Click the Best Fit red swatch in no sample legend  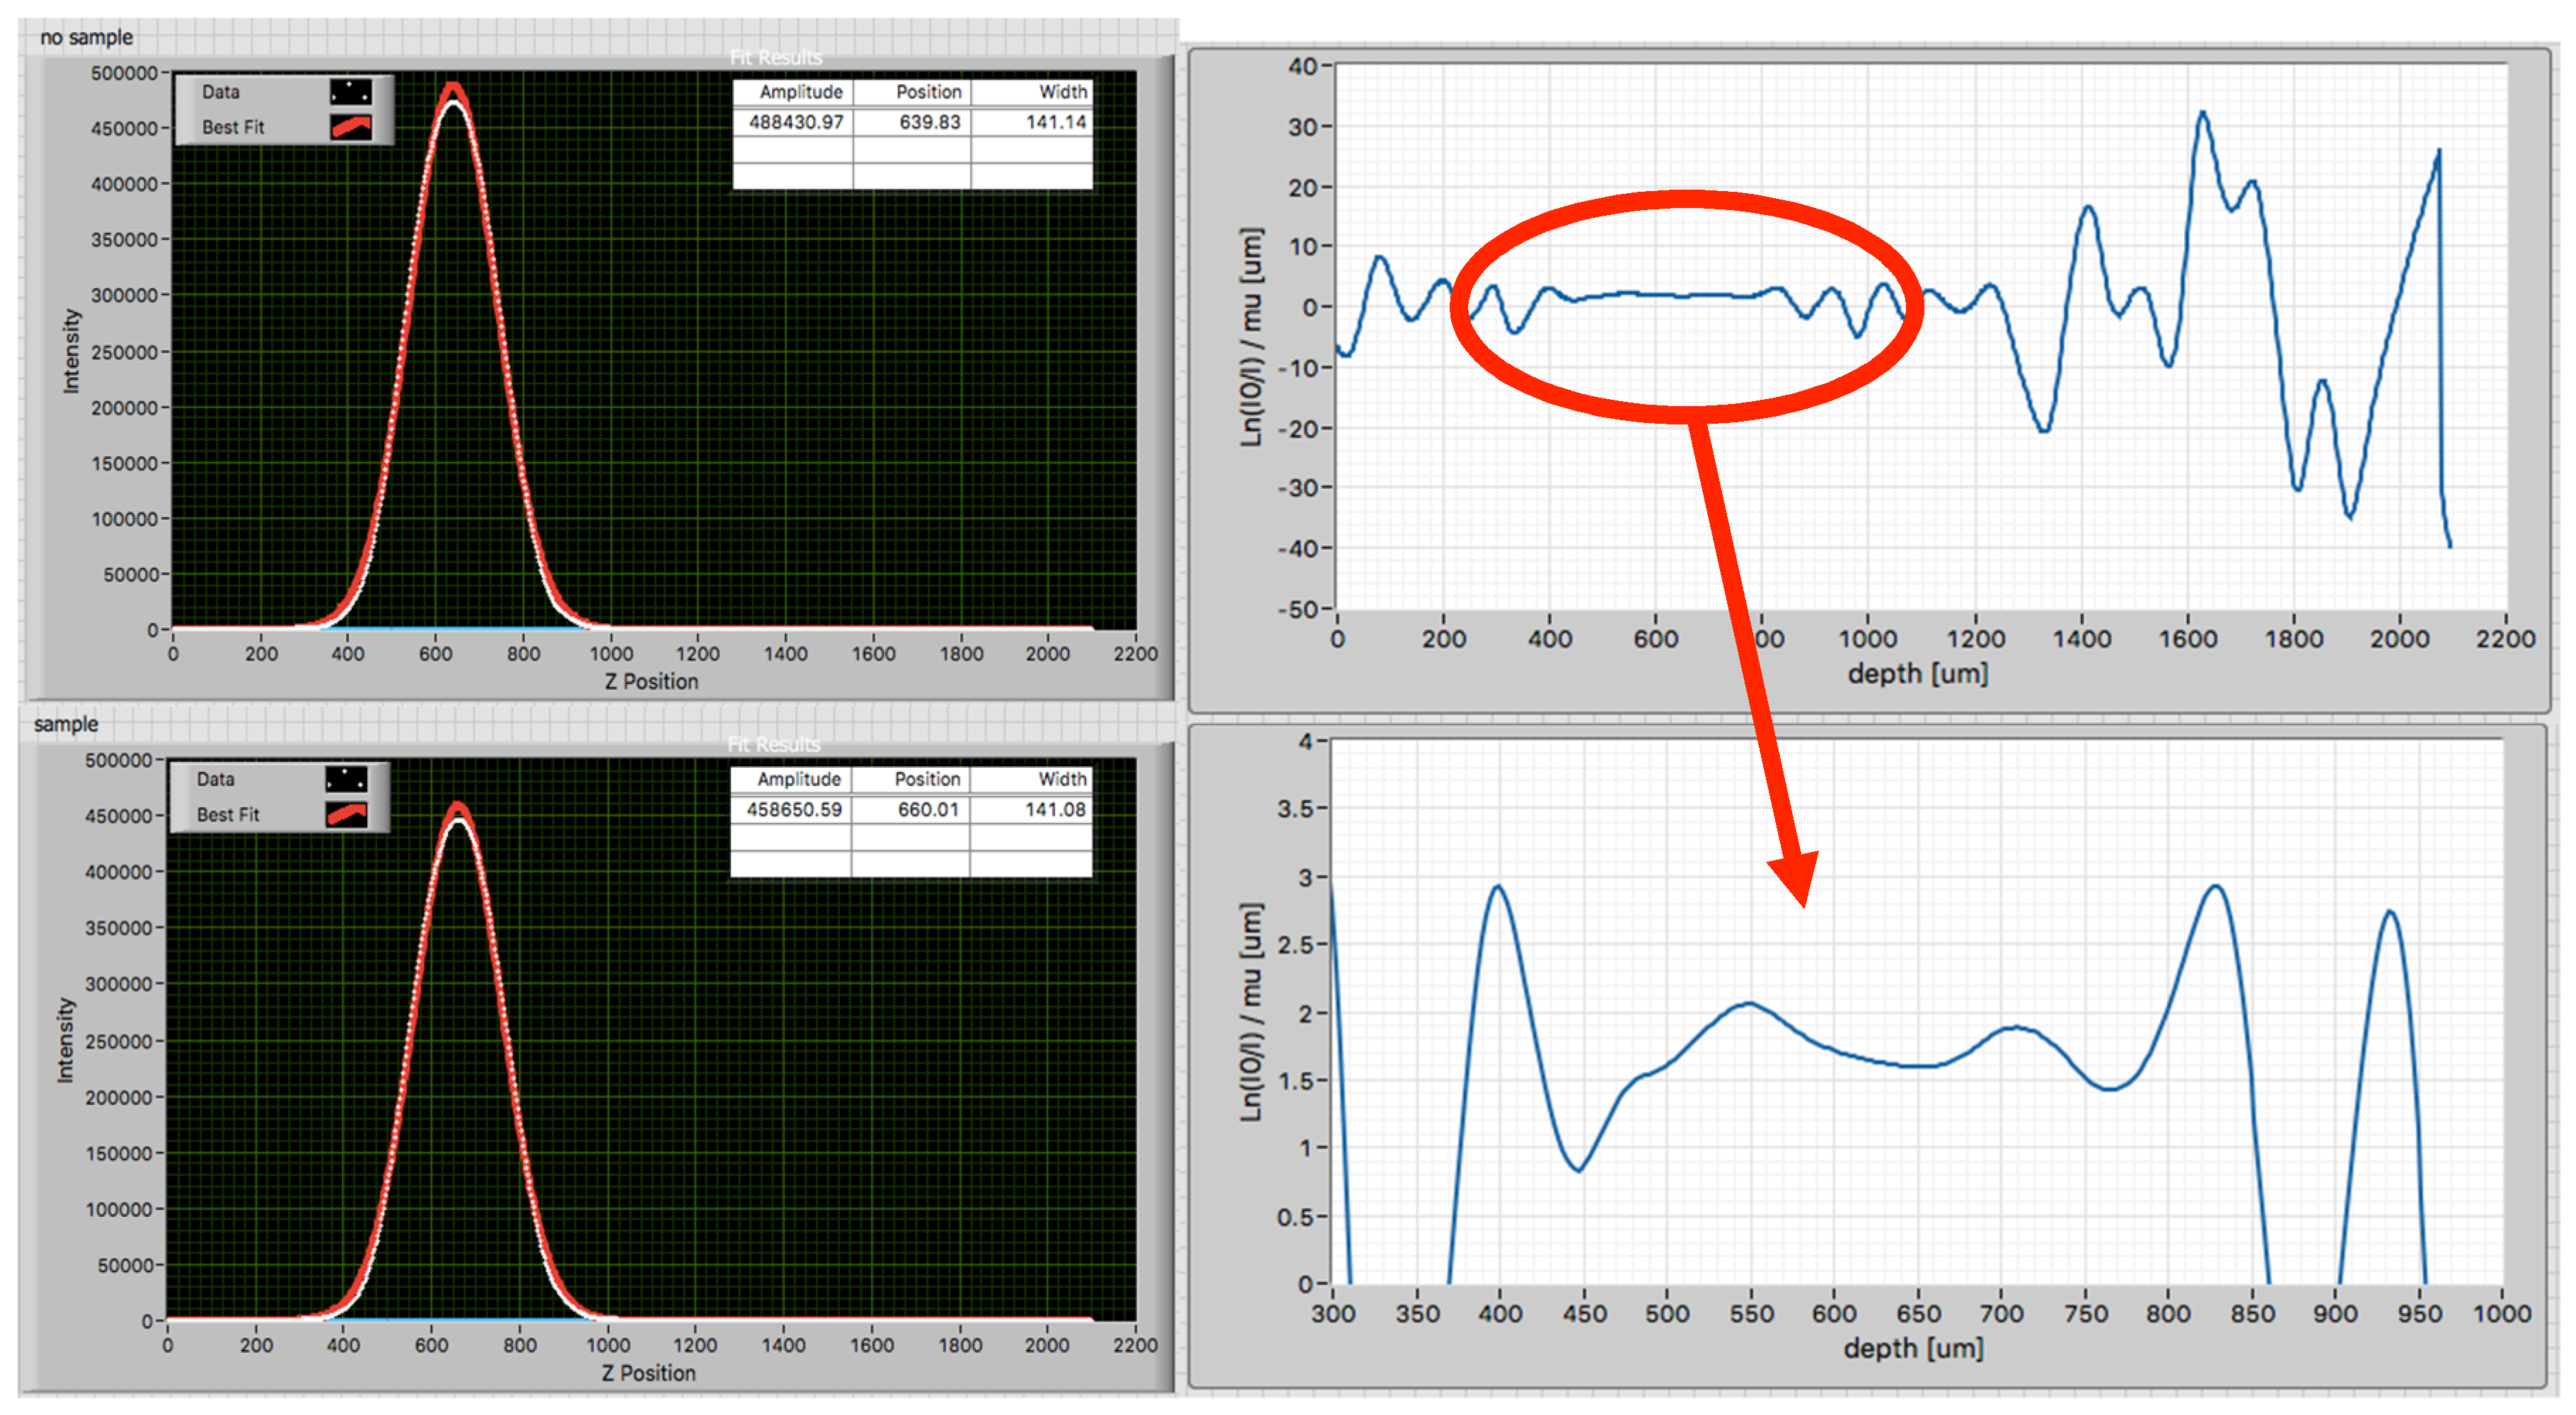point(350,127)
